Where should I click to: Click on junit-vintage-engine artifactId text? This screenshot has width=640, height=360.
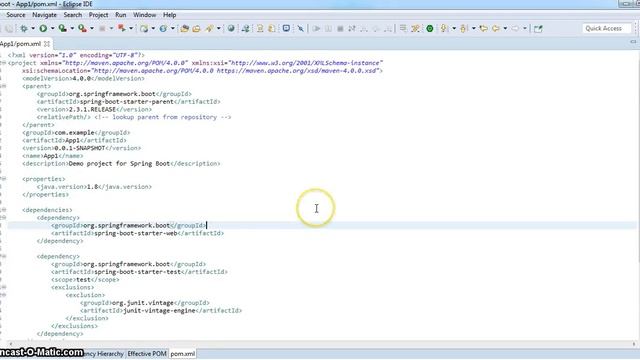click(x=159, y=311)
